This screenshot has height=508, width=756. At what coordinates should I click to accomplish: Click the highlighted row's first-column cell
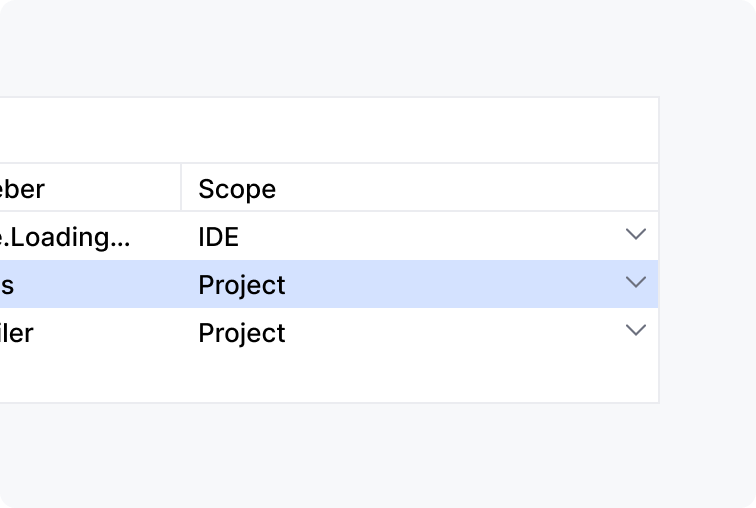10,285
